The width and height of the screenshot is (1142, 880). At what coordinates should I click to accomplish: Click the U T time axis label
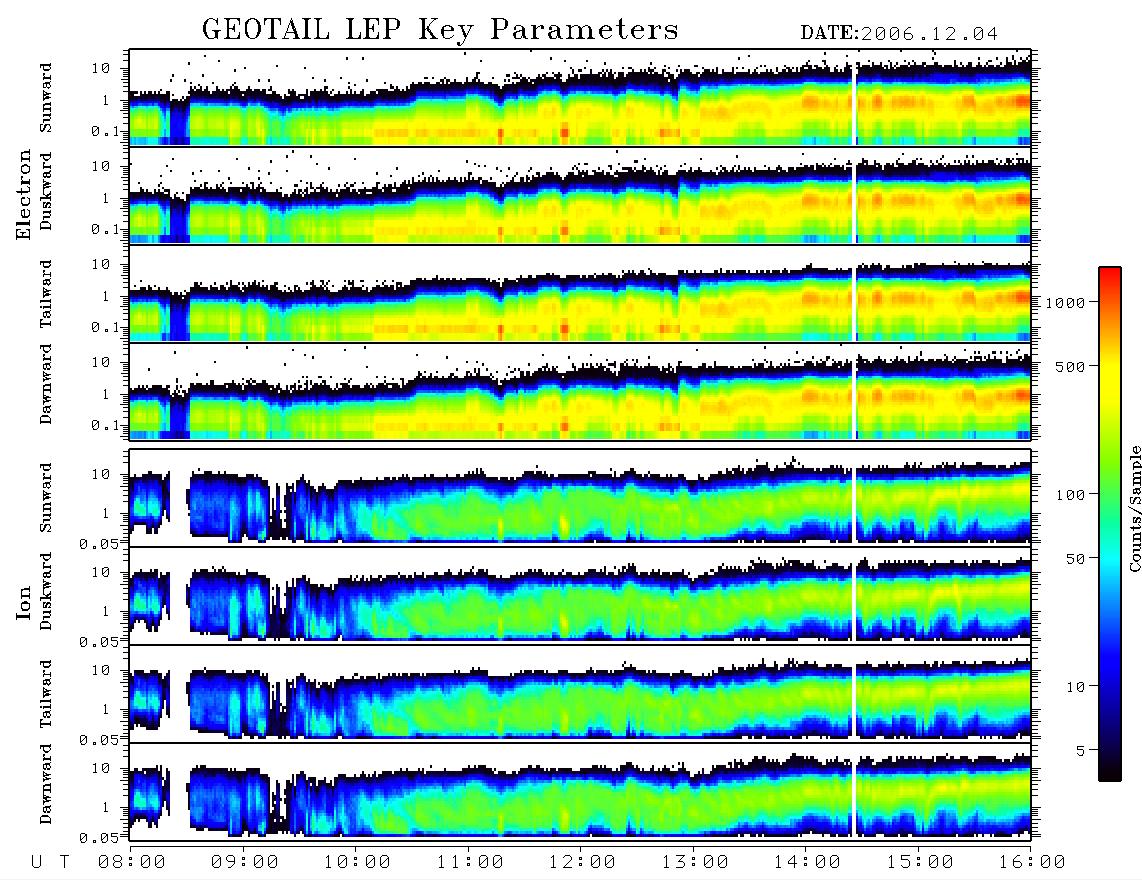51,863
